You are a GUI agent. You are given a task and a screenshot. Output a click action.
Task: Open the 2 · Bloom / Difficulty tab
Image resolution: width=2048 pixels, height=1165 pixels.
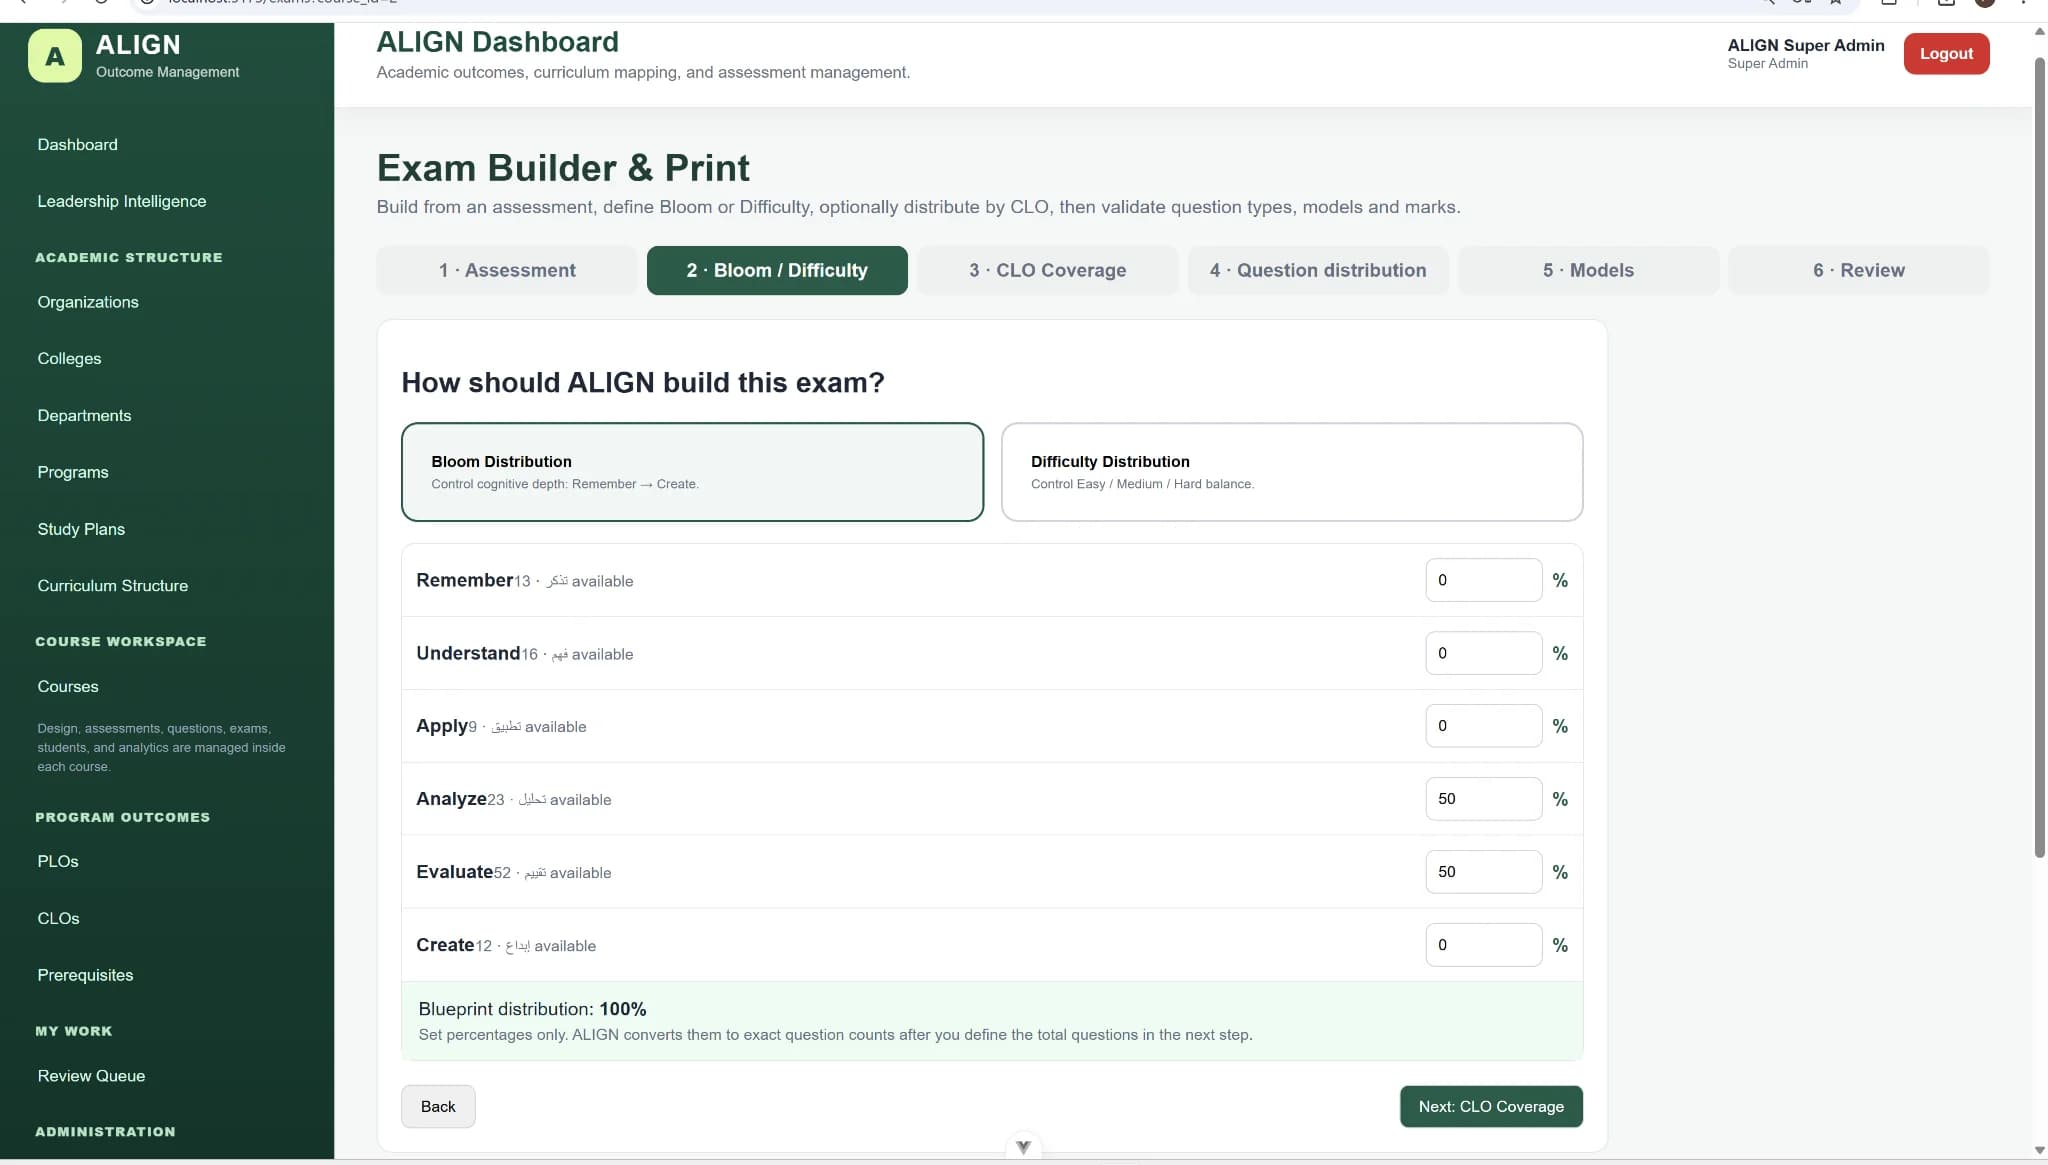point(777,270)
